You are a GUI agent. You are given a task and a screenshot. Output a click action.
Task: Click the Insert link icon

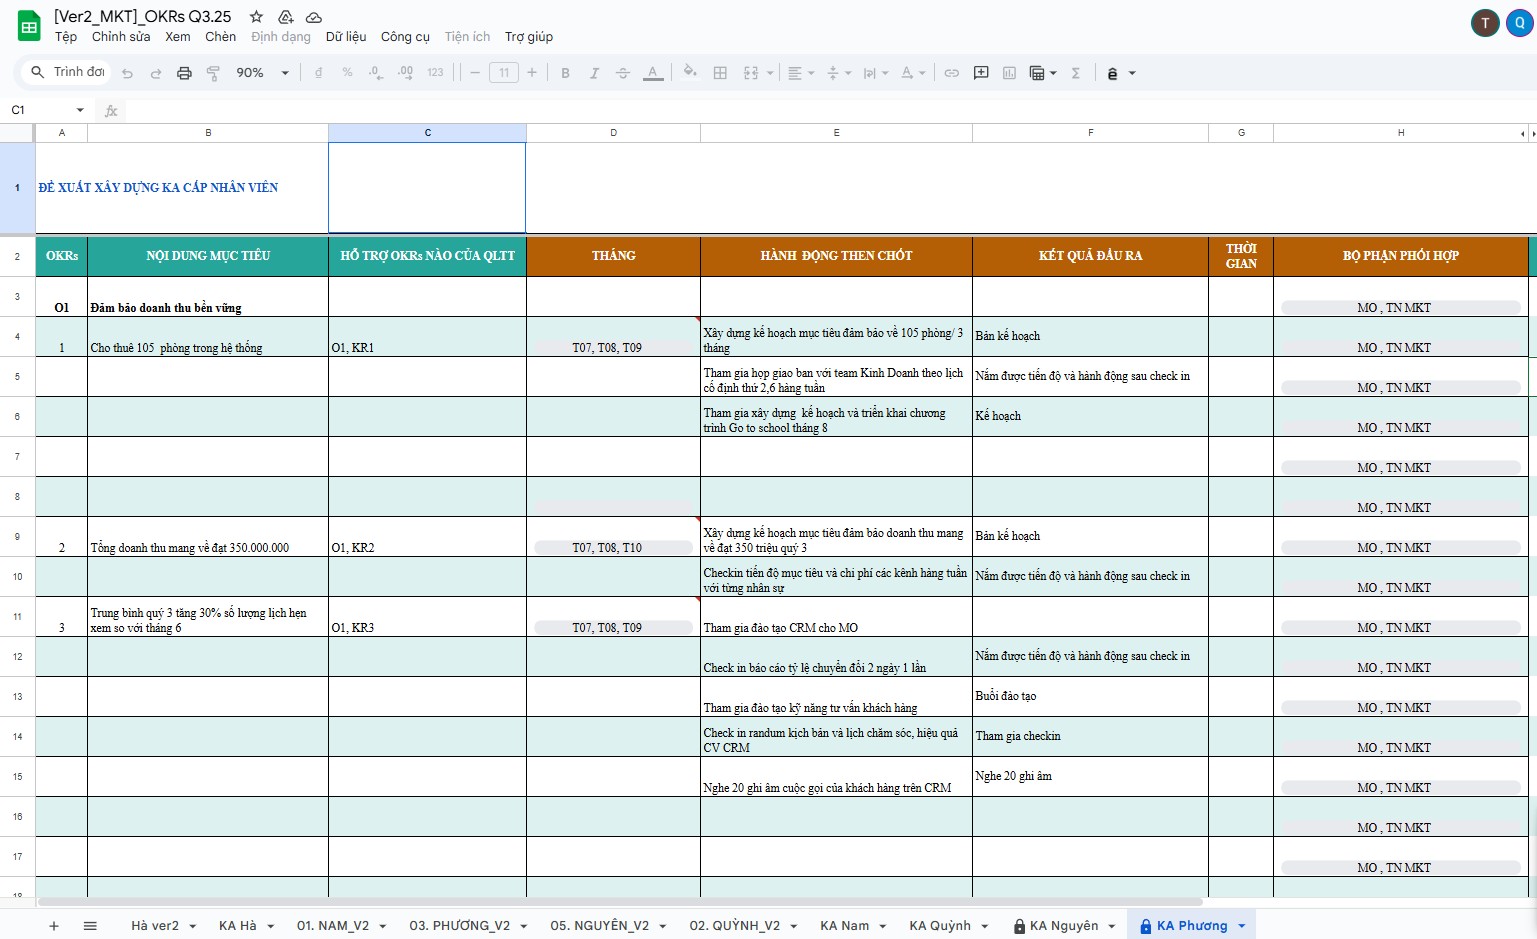pyautogui.click(x=952, y=73)
